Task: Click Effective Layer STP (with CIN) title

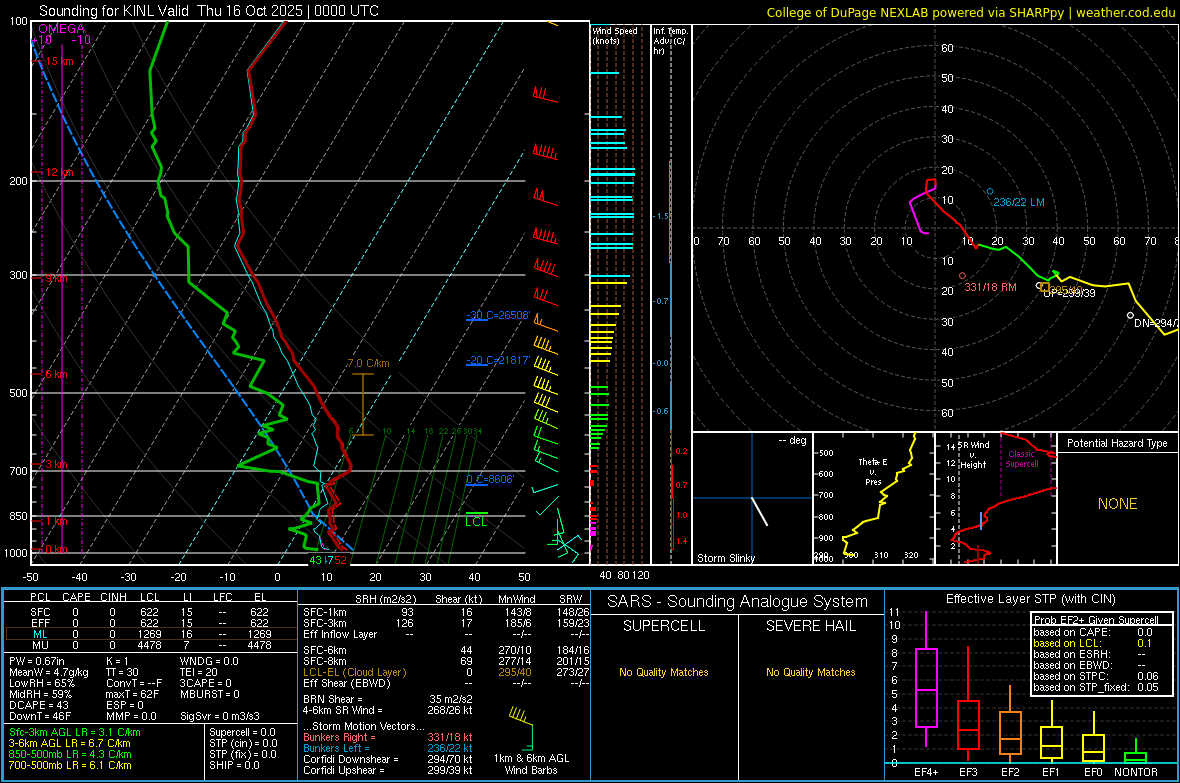Action: pos(1030,599)
